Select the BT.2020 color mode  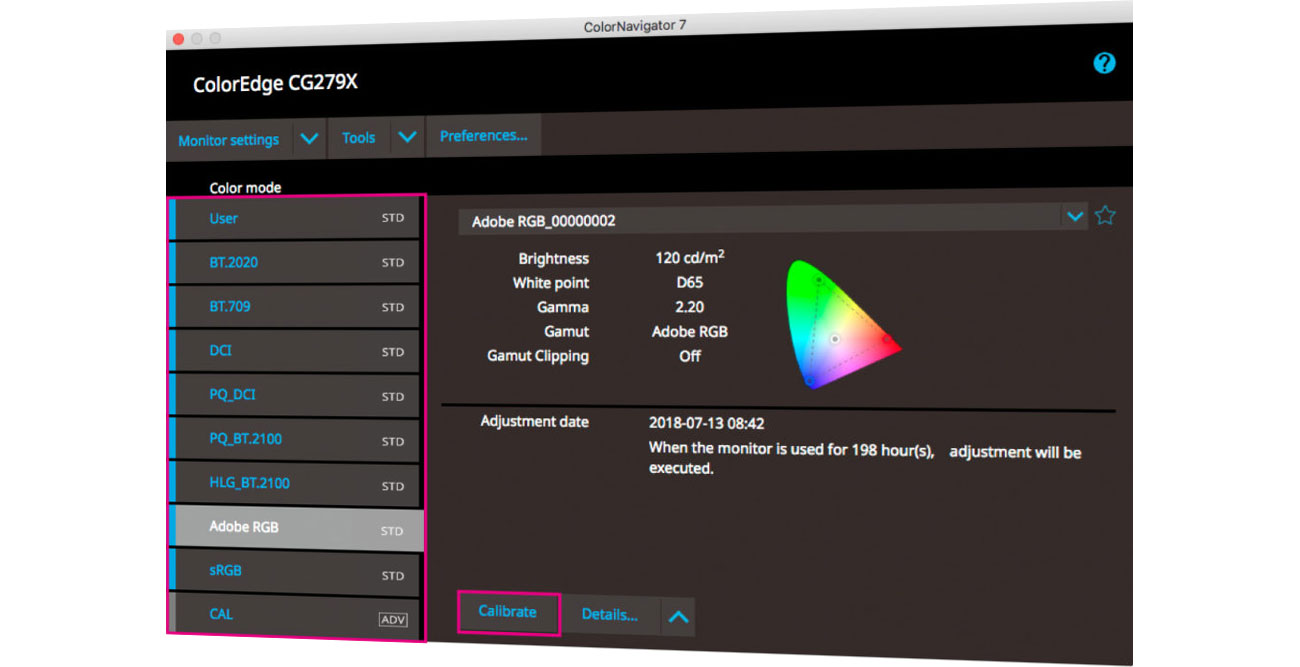click(236, 262)
